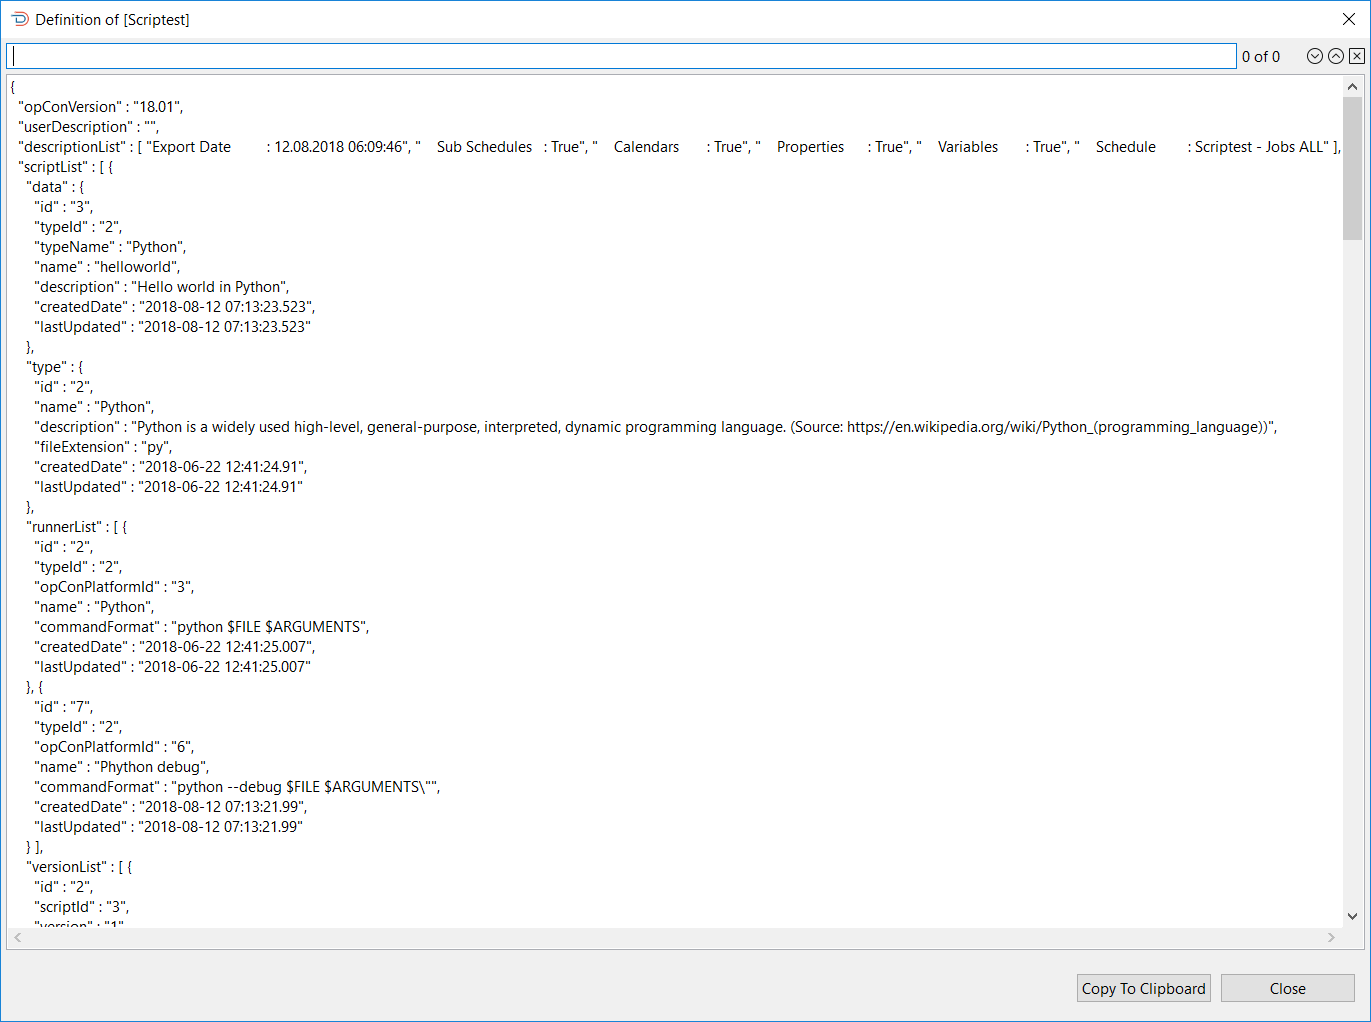This screenshot has width=1371, height=1022.
Task: Click "lastUpdated" 2018-06-22 12:41:24.91 line
Action: pyautogui.click(x=169, y=487)
